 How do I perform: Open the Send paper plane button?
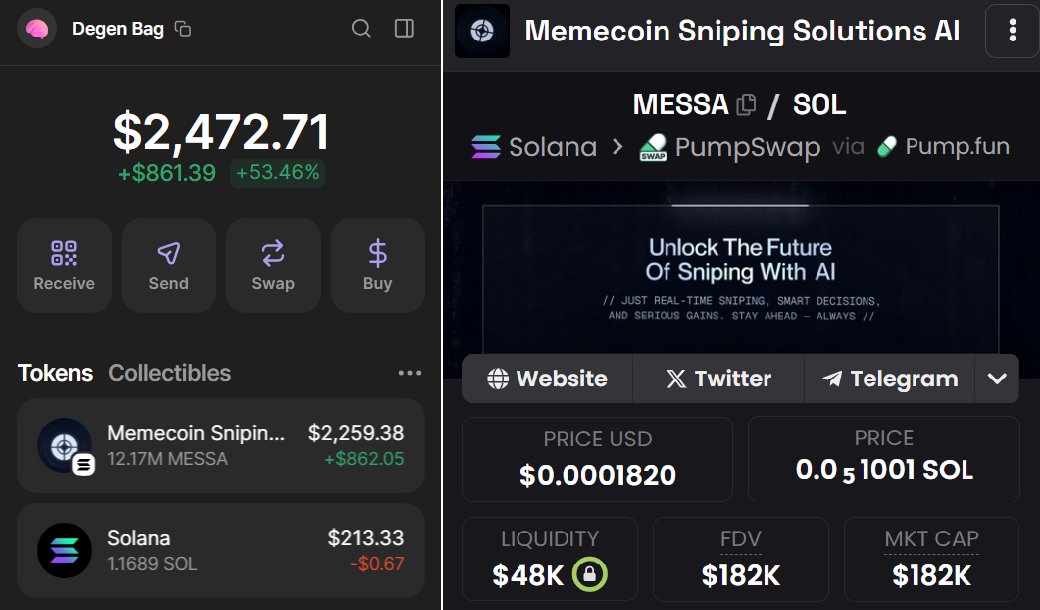click(x=168, y=265)
